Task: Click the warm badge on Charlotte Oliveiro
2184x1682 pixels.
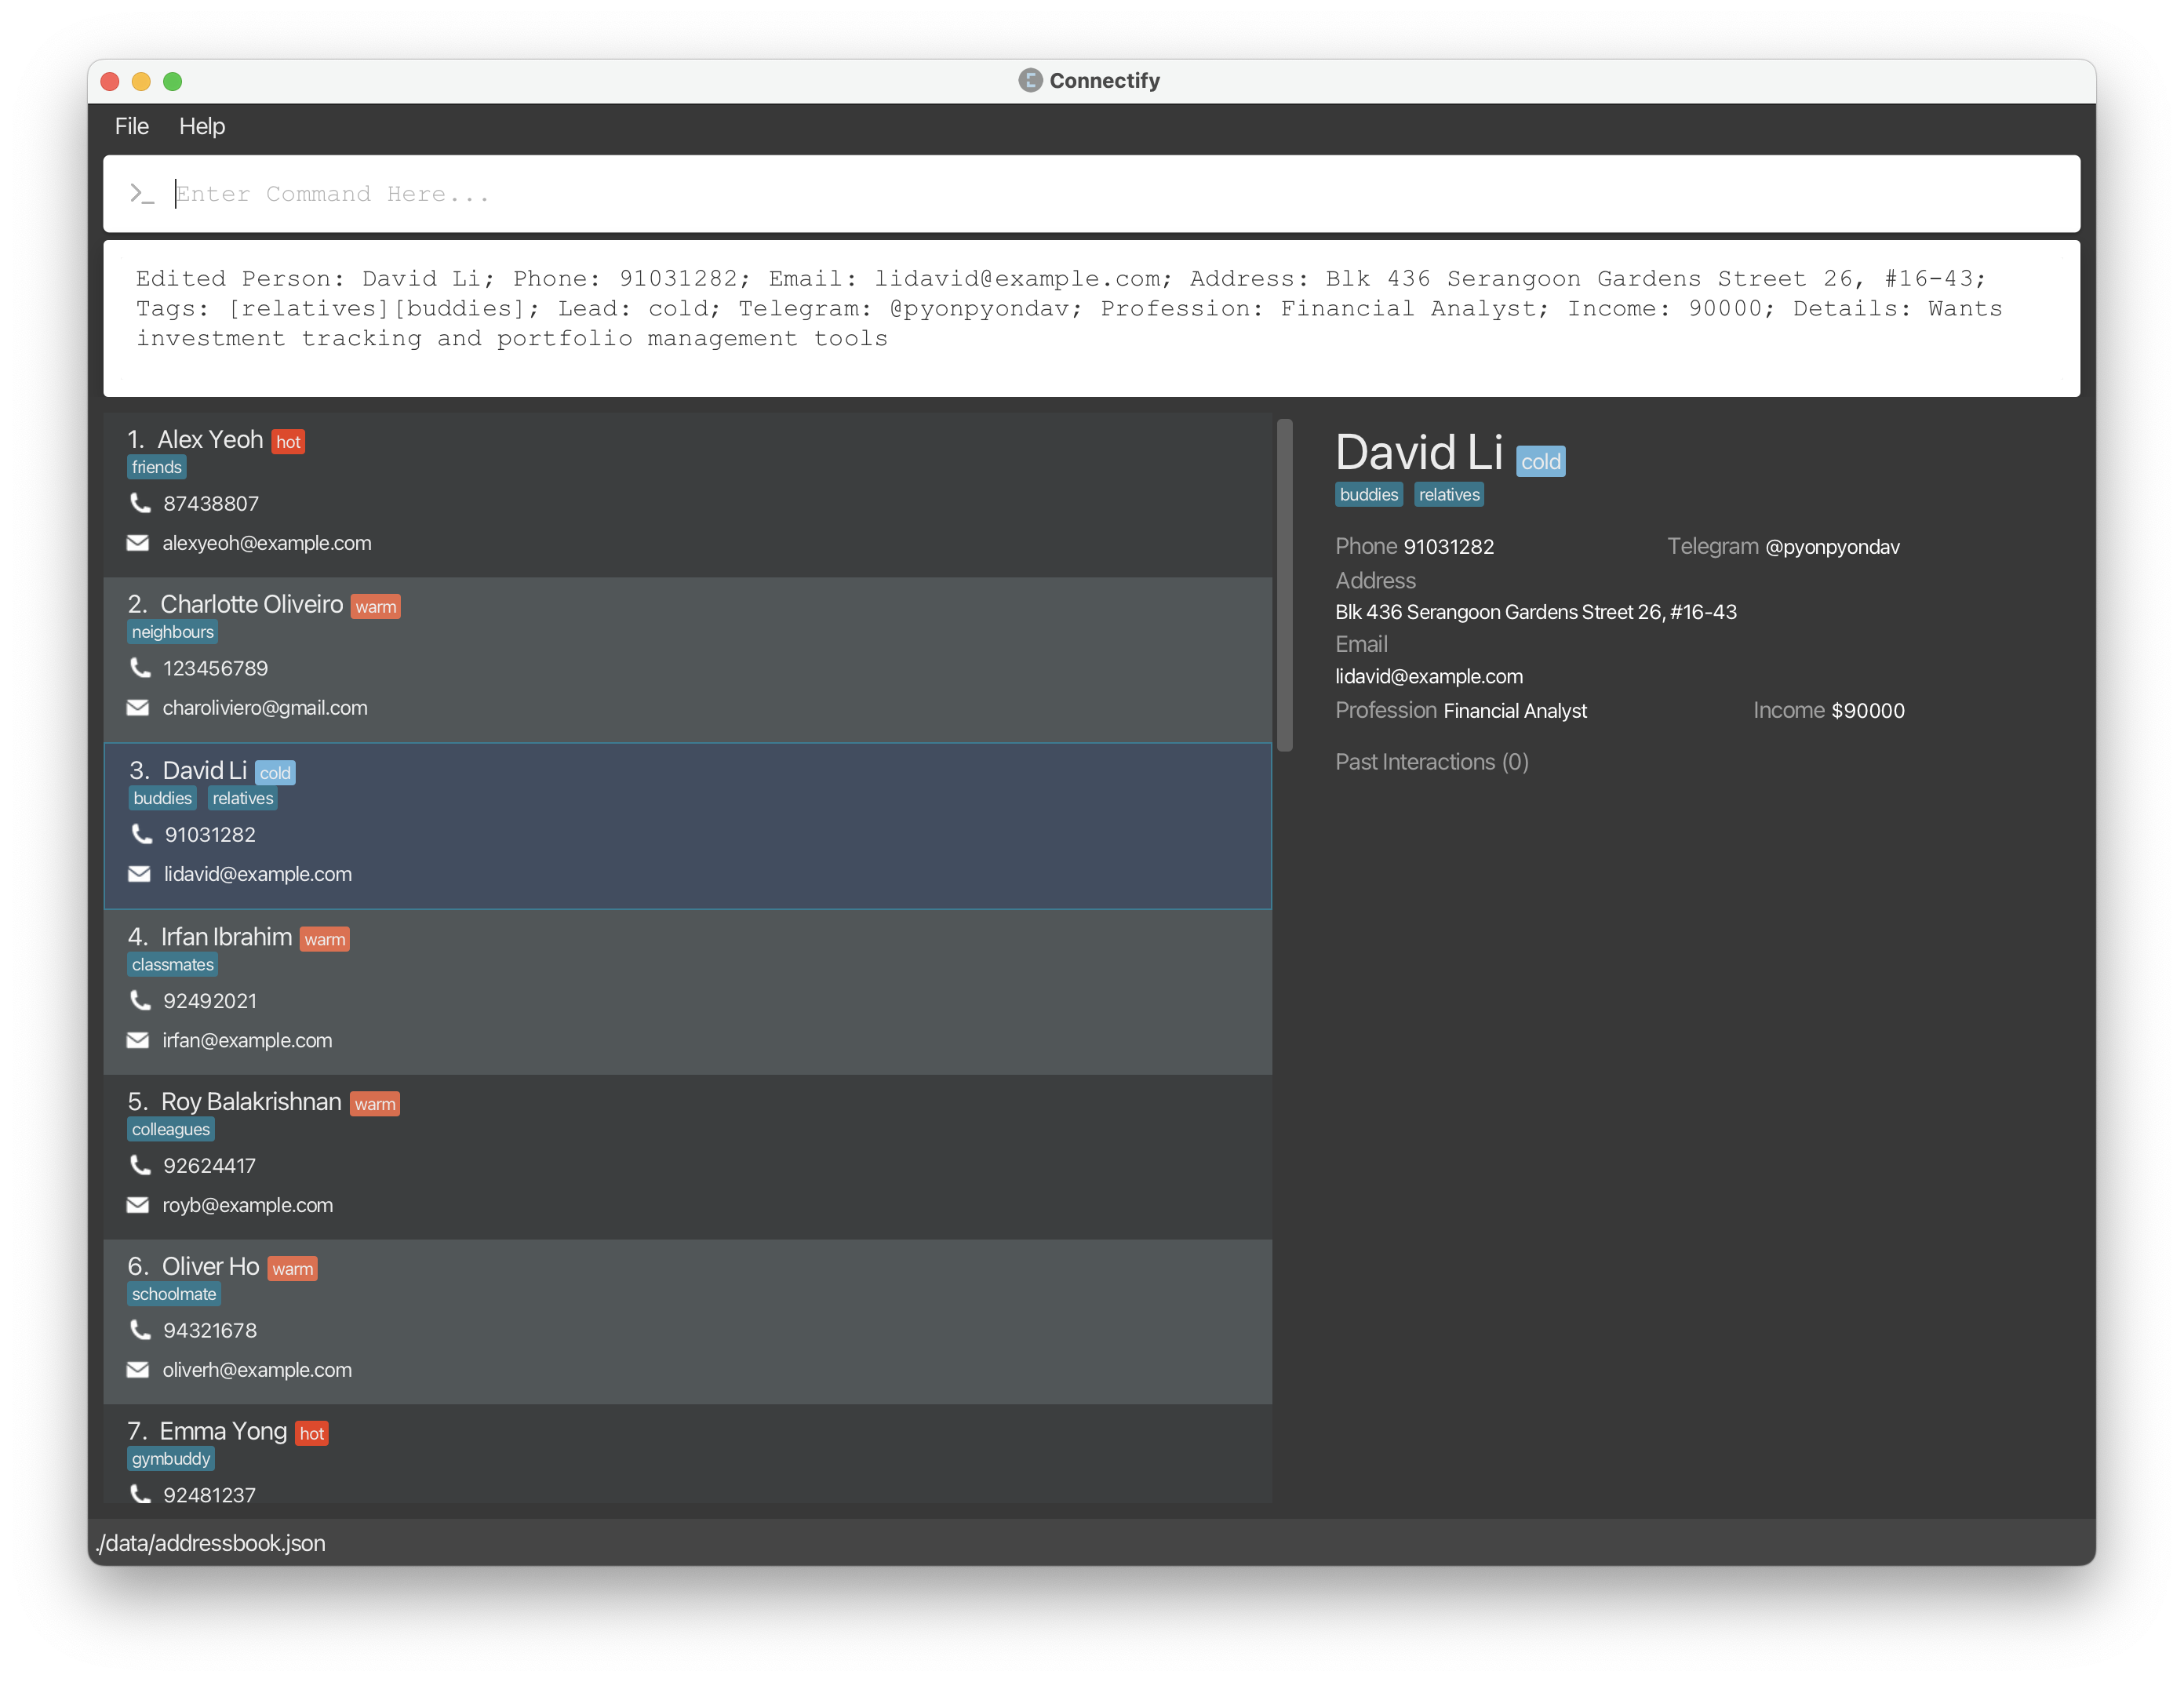Action: (377, 606)
